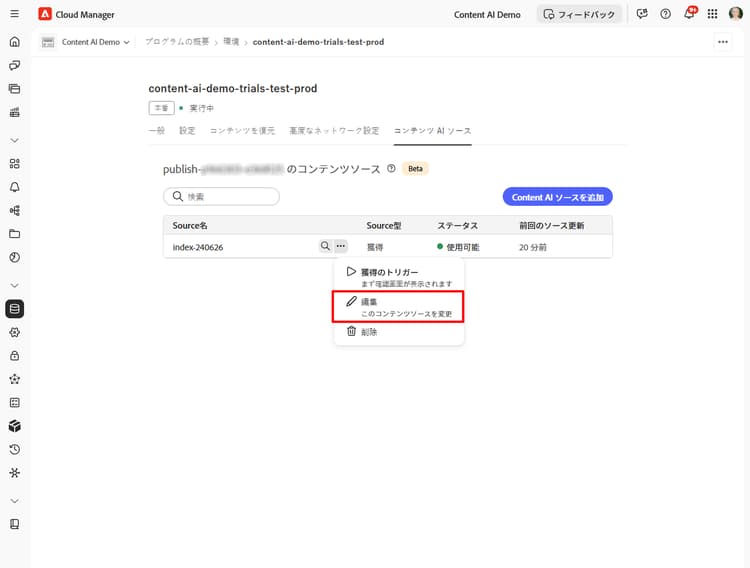Open the app switcher grid icon
750x568 pixels.
coord(712,14)
